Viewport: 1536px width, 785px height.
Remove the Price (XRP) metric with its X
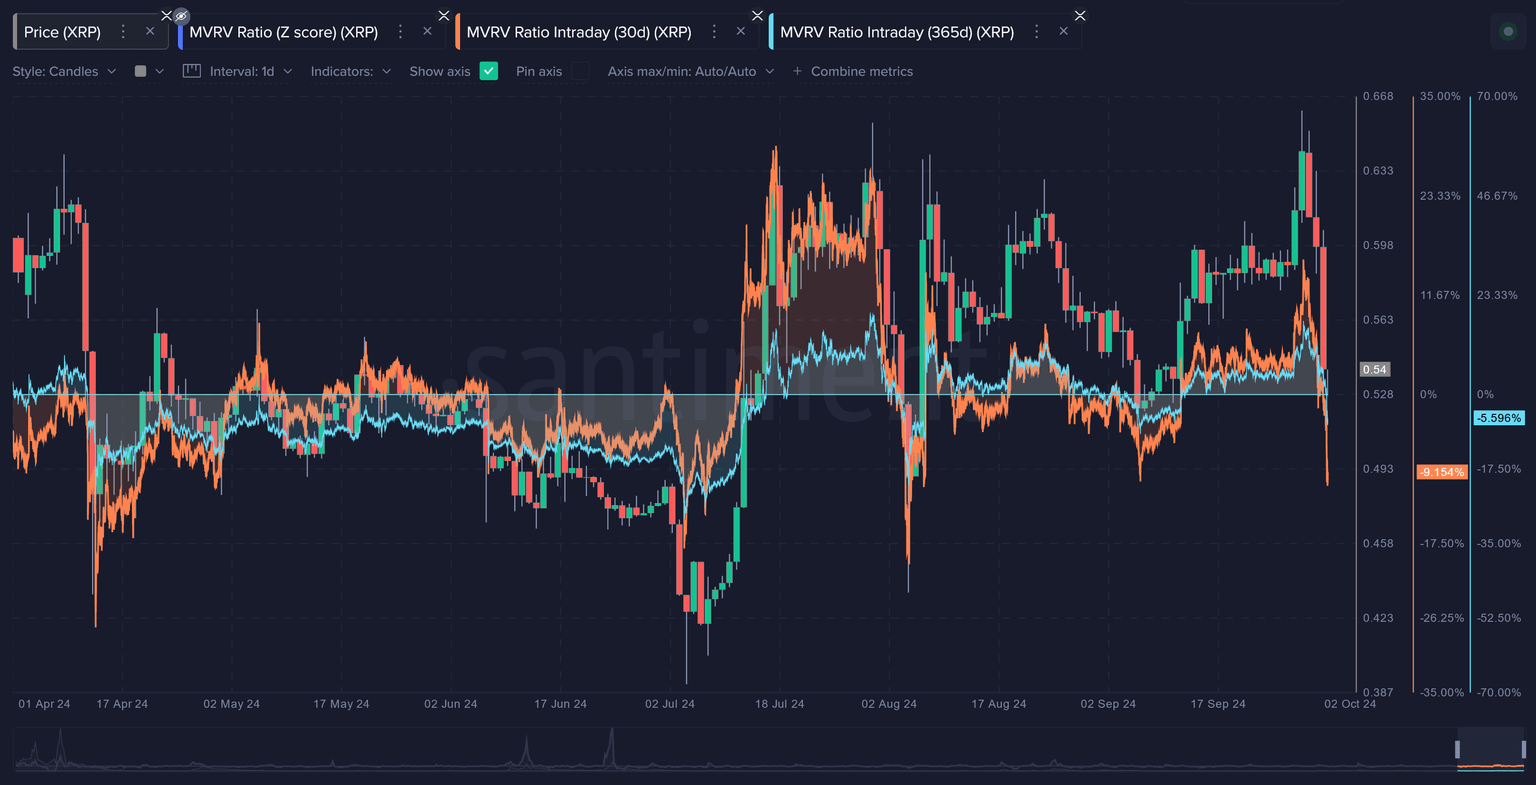click(x=150, y=32)
